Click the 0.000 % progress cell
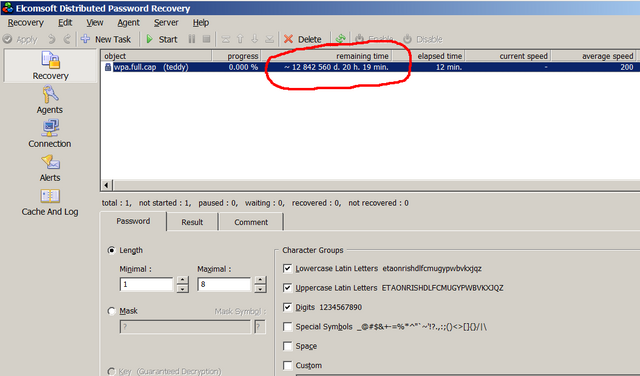This screenshot has height=376, width=640. pos(243,67)
